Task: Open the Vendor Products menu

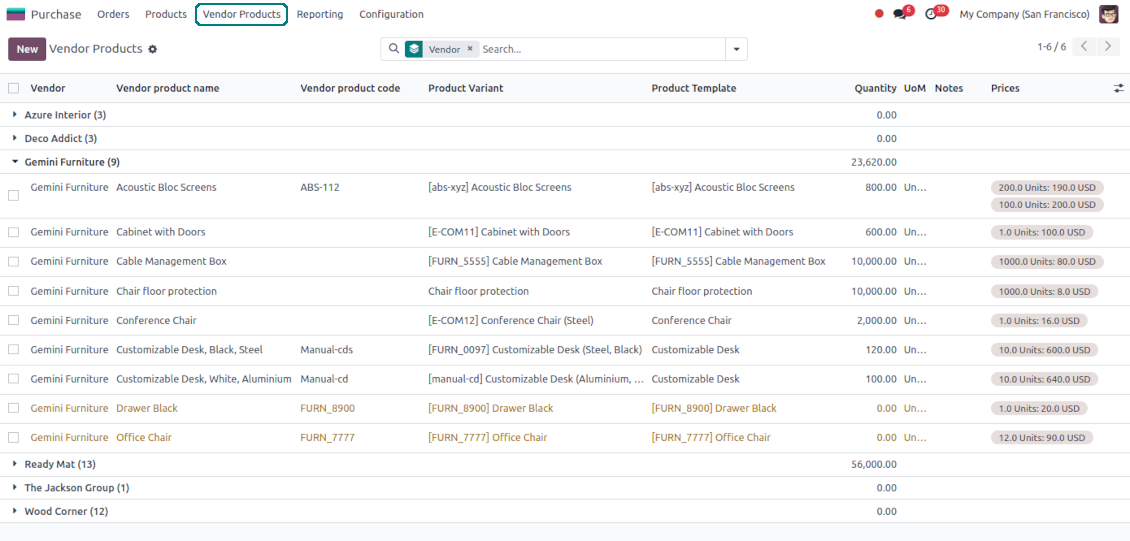Action: (x=241, y=14)
